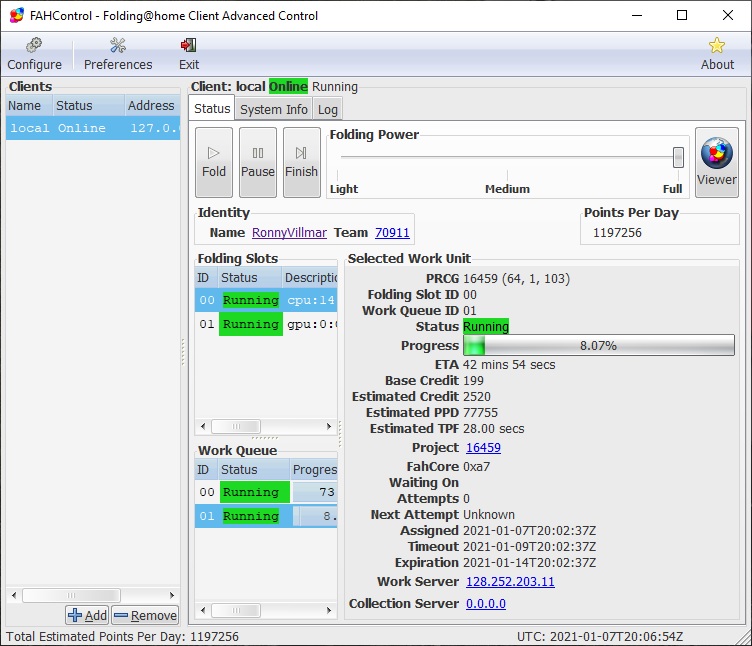The image size is (752, 646).
Task: Sort clients by Status column header
Action: [x=88, y=106]
